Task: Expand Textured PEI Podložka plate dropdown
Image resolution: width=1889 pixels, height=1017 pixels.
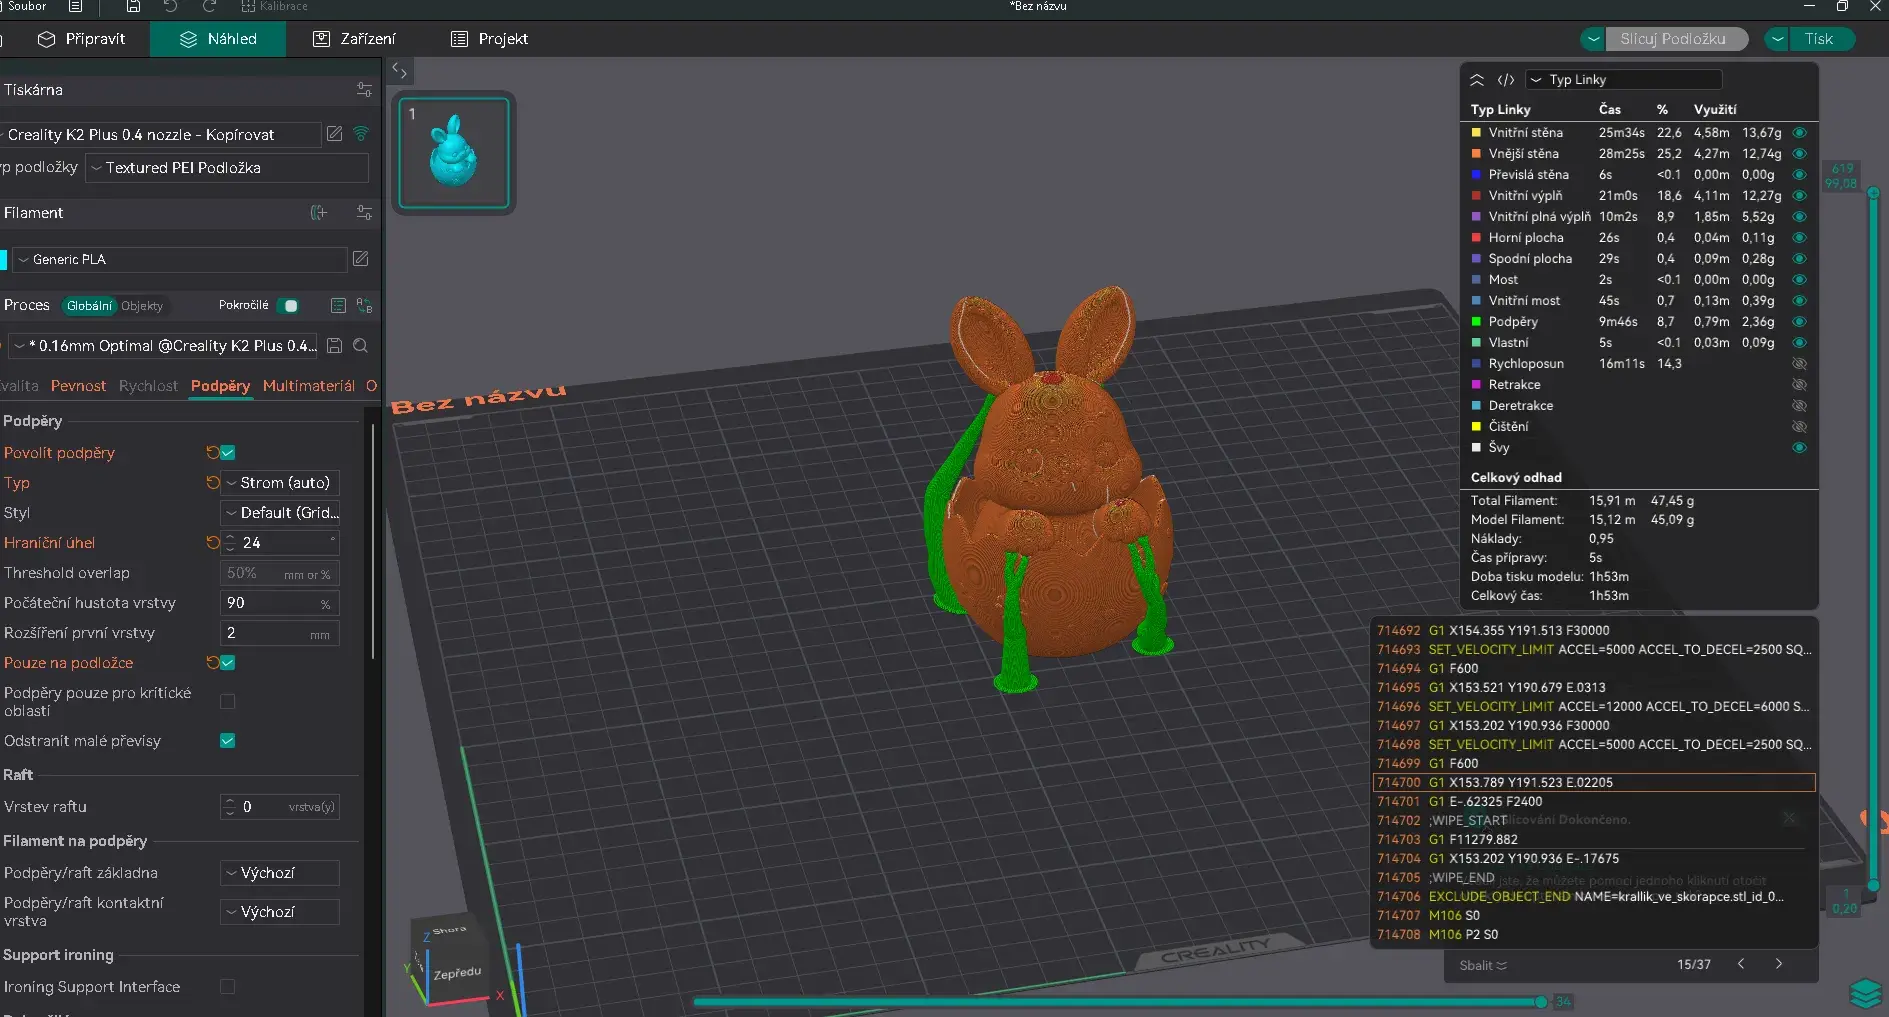Action: point(227,168)
